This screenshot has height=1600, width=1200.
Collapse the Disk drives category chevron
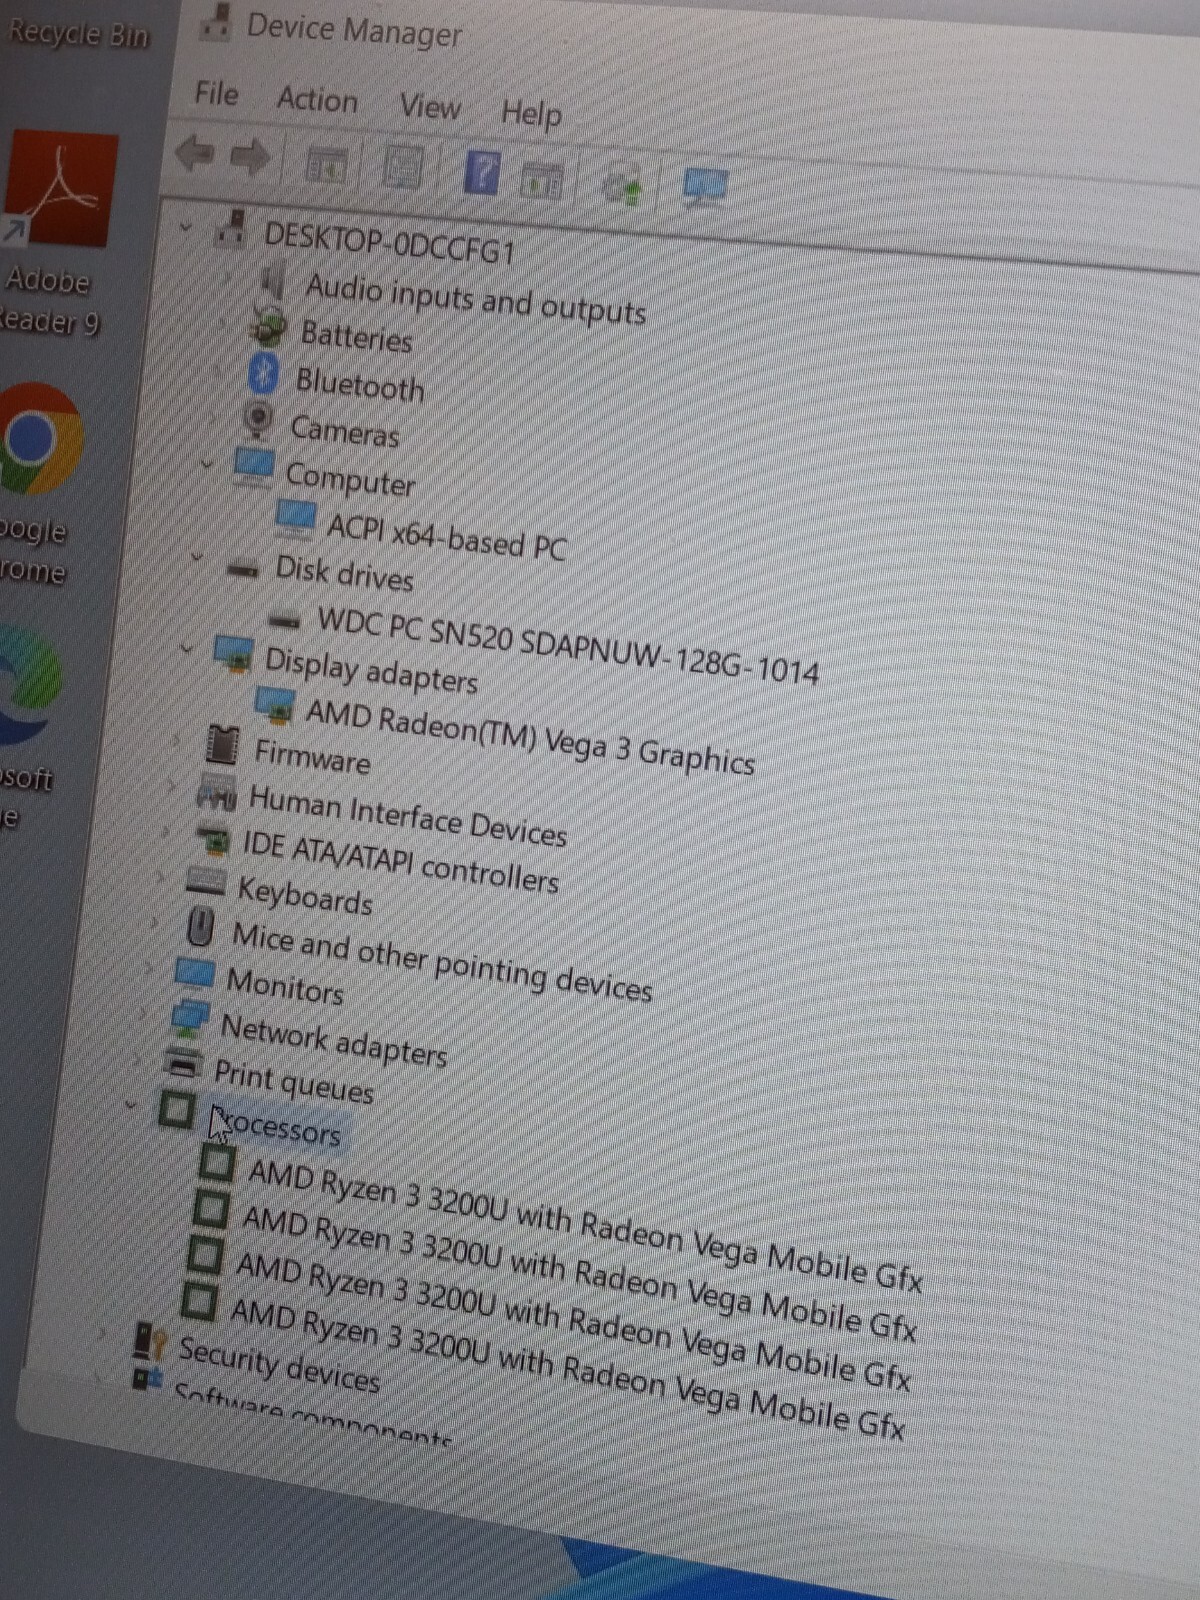click(197, 557)
